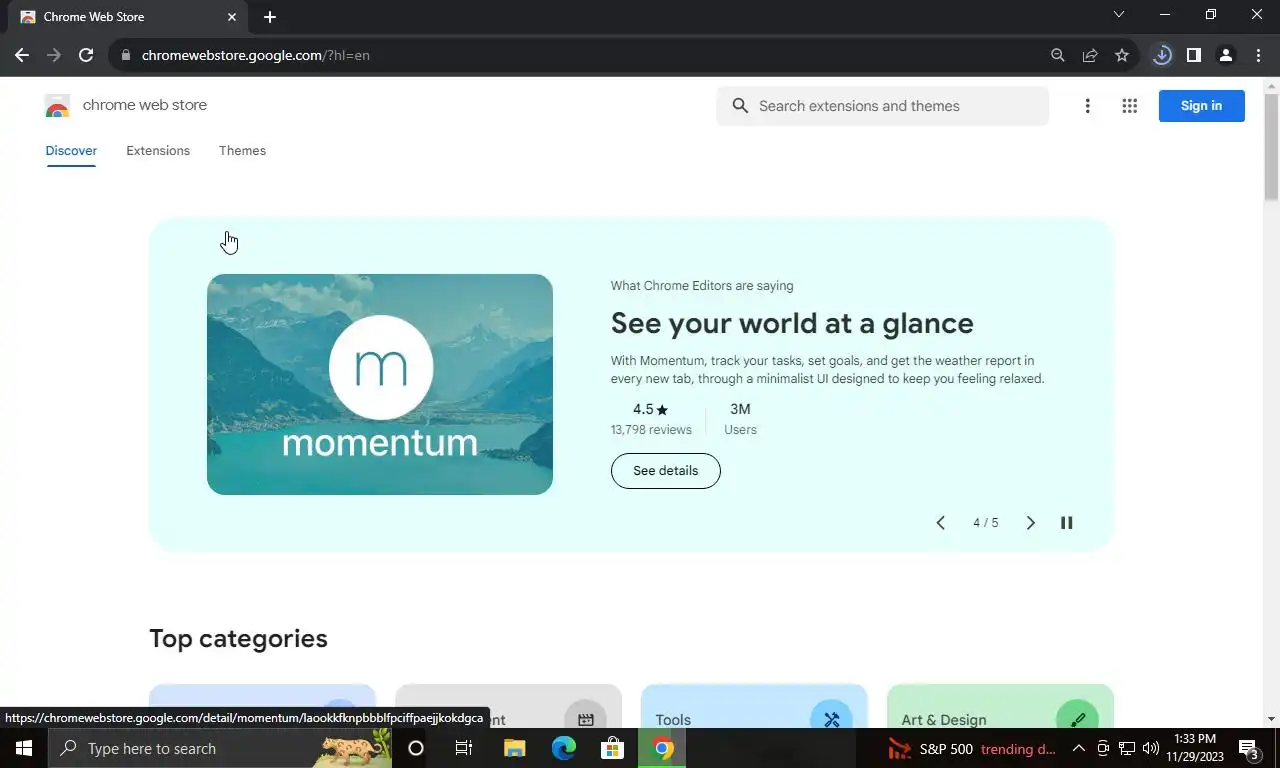Bookmark this tab with the star
The height and width of the screenshot is (768, 1280).
coord(1122,55)
